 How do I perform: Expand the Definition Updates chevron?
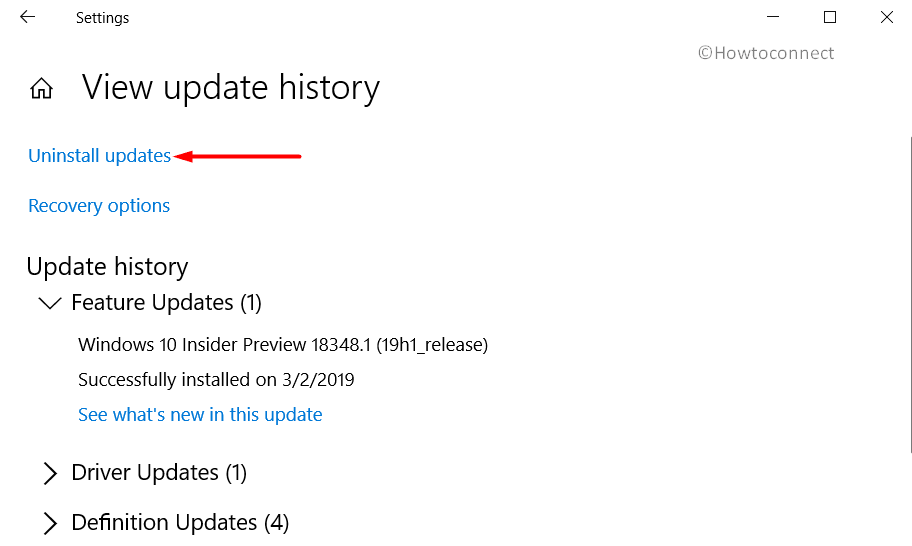pos(49,523)
